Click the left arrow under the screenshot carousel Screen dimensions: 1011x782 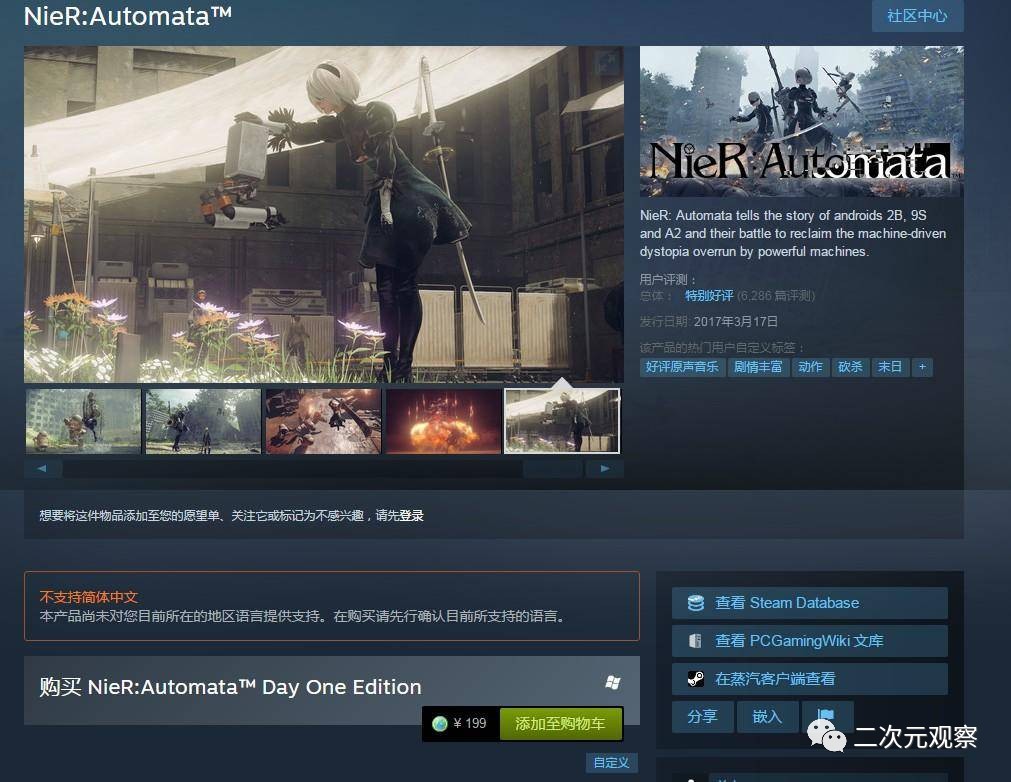pyautogui.click(x=42, y=468)
